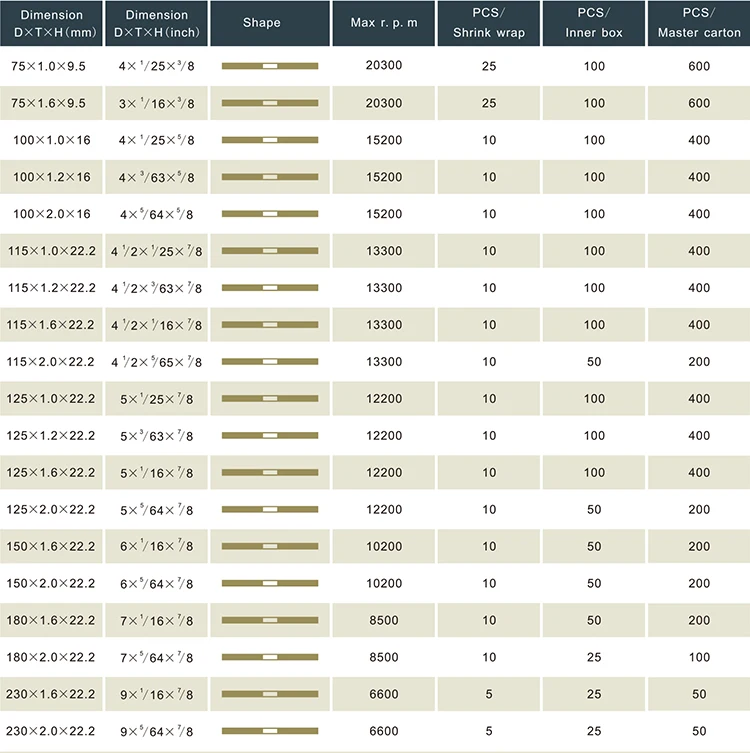This screenshot has width=750, height=753.
Task: Click the disc shape icon for 100×1.2×16
Action: tap(269, 177)
